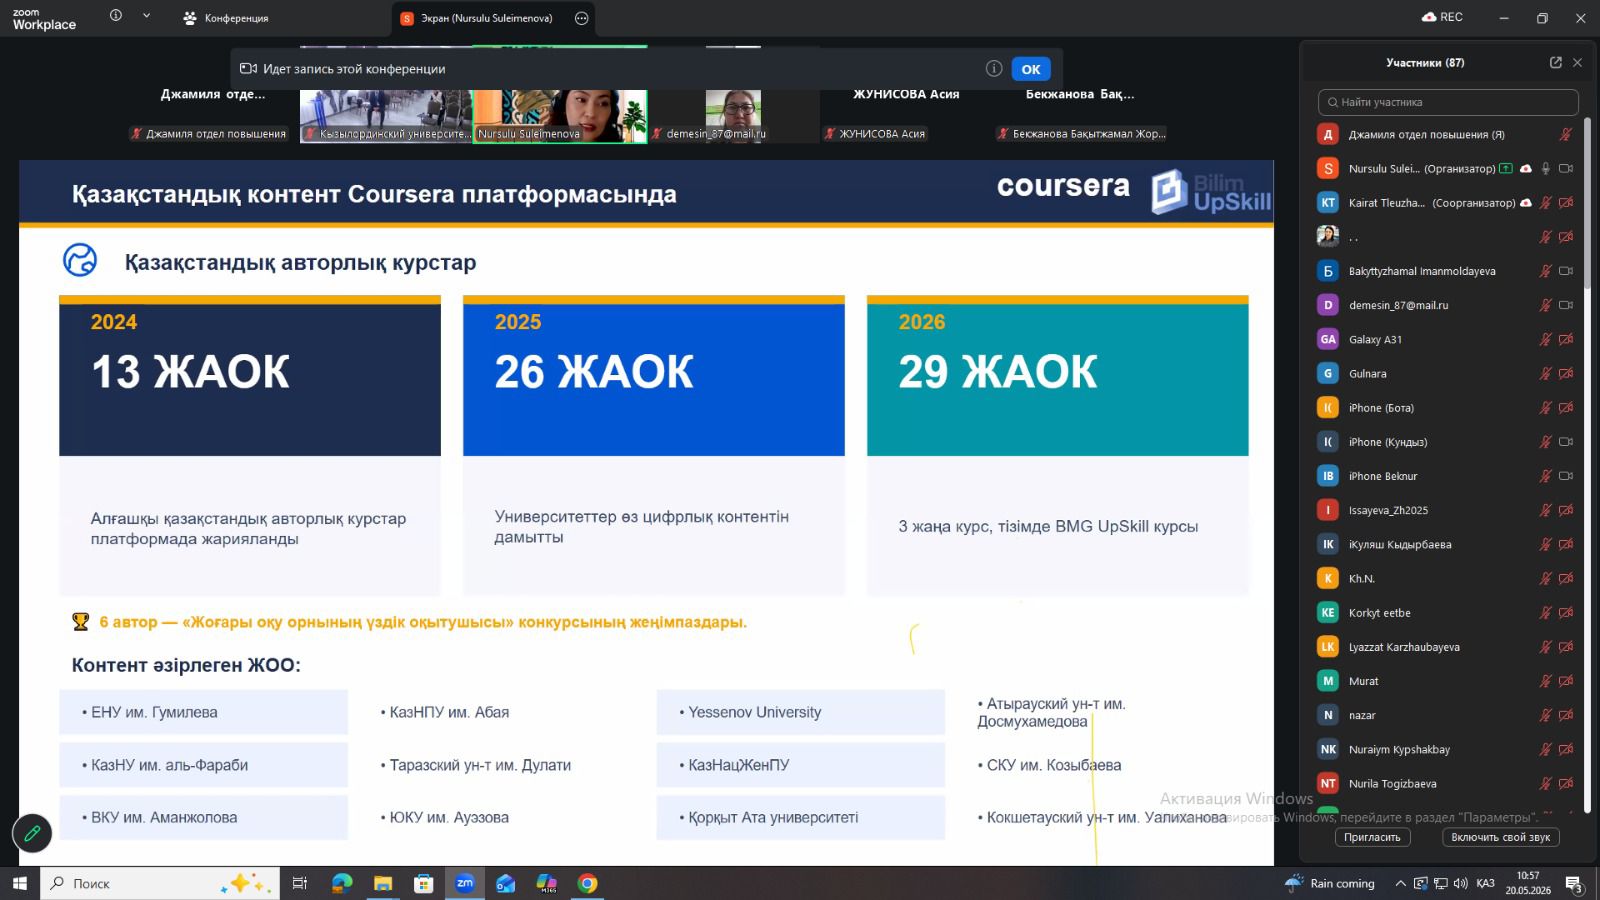Click the camera-off icon for Nuraiym Kypshakbay
Viewport: 1600px width, 900px height.
coord(1566,749)
